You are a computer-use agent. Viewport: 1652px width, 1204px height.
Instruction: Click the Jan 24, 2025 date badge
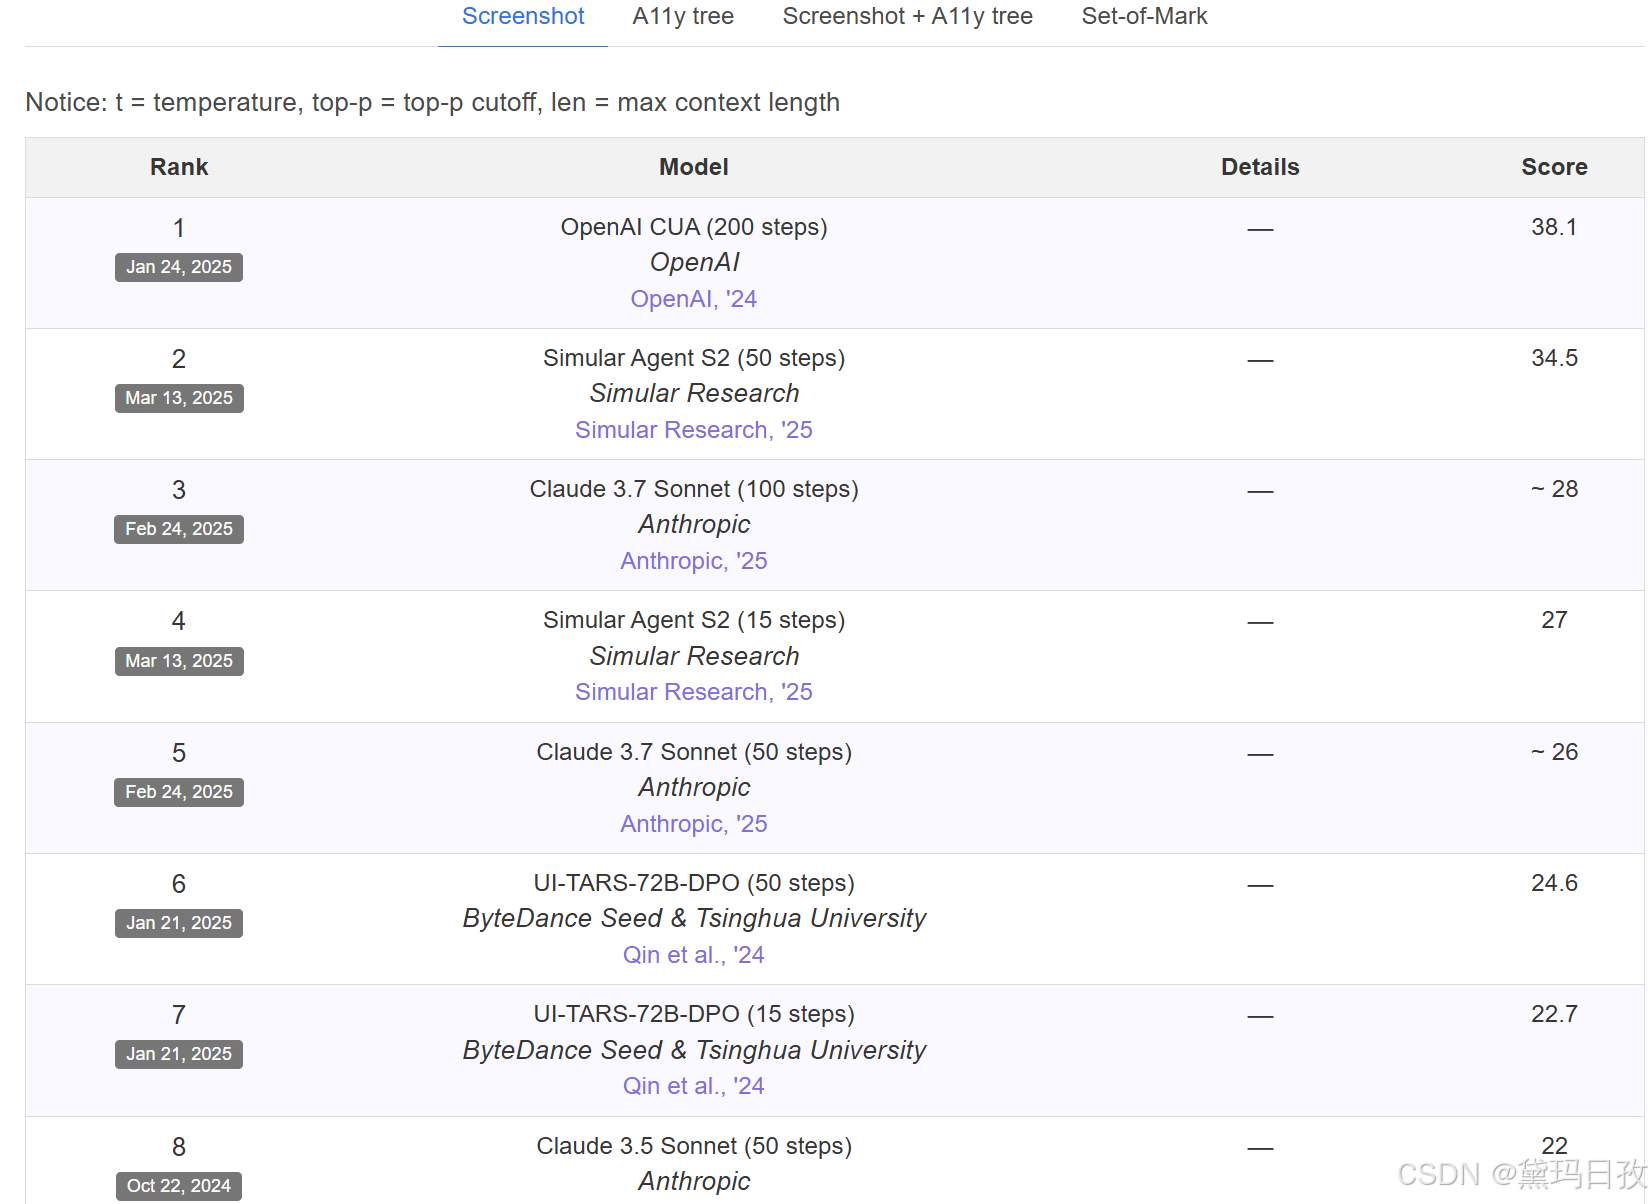click(x=179, y=267)
